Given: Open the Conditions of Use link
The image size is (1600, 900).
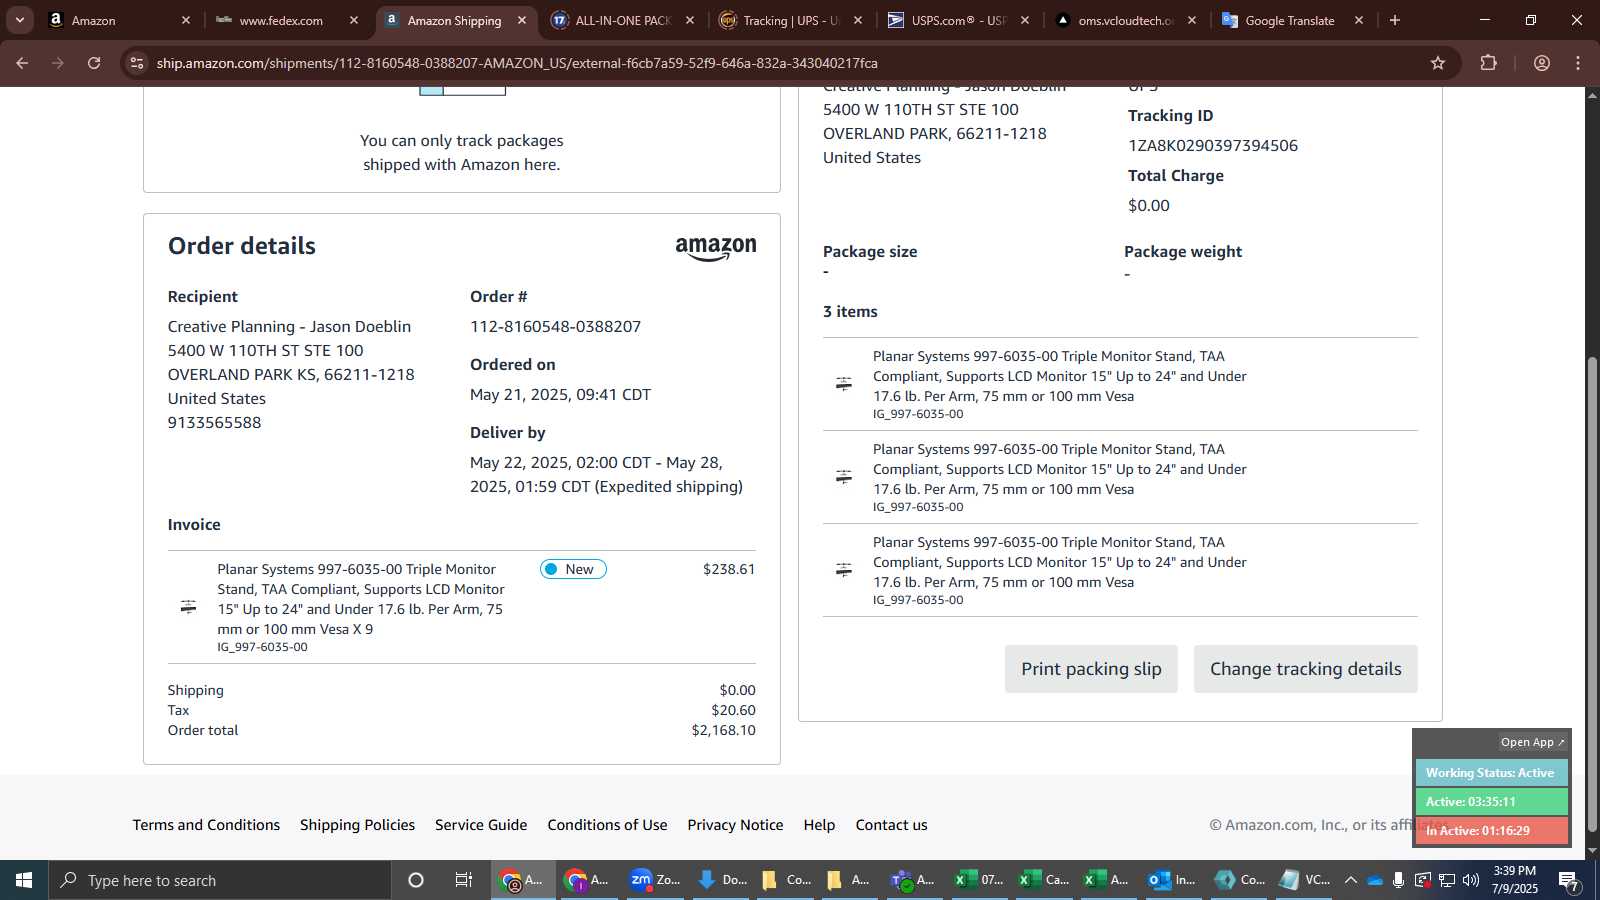Looking at the screenshot, I should [607, 825].
